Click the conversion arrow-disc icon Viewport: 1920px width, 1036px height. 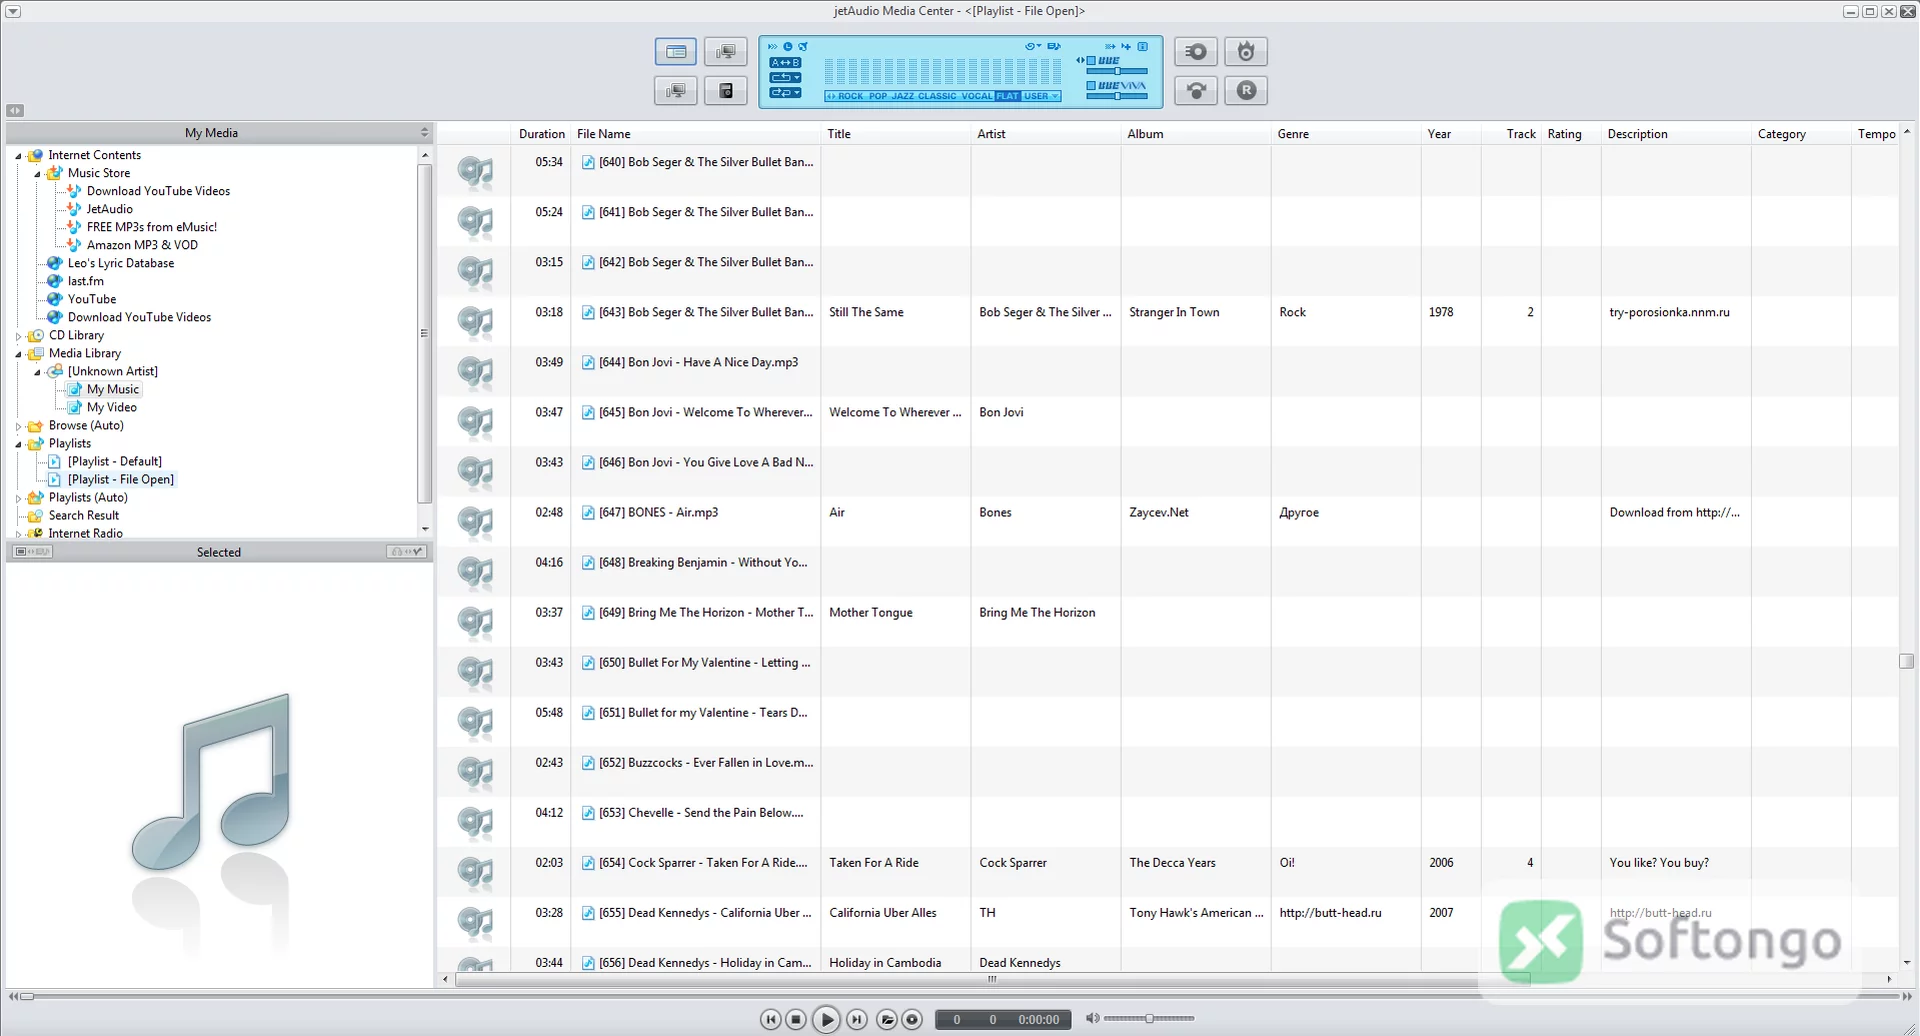[x=1196, y=90]
